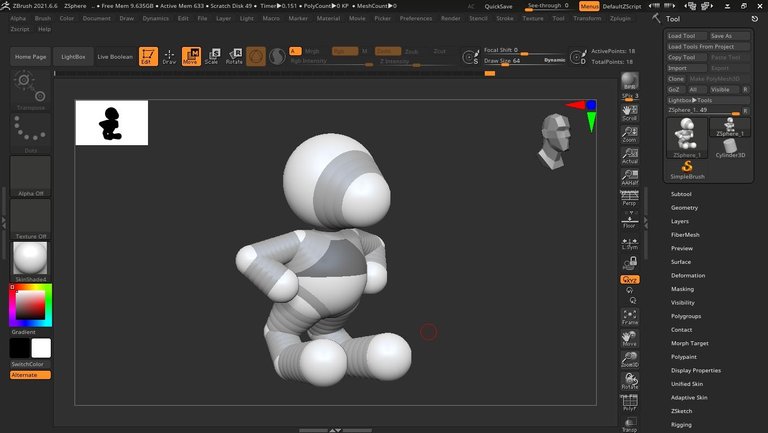Click the SkinShade4 material thumbnail

[x=30, y=261]
